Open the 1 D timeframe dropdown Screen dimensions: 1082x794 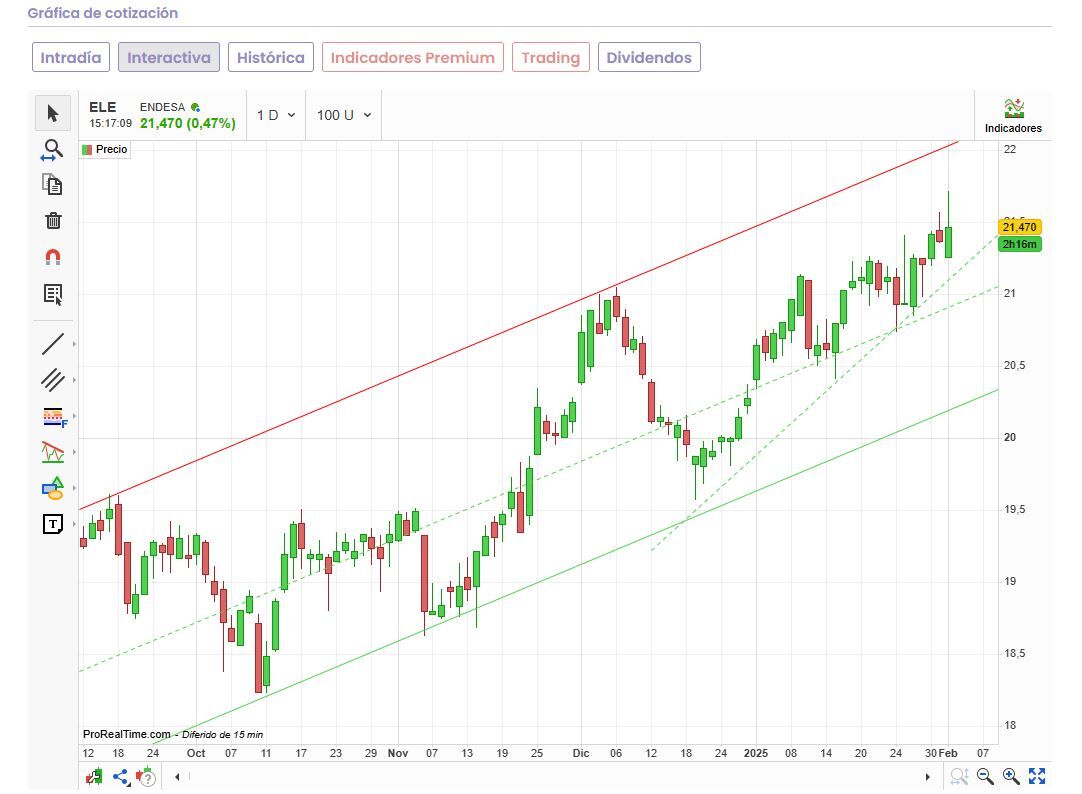[276, 115]
